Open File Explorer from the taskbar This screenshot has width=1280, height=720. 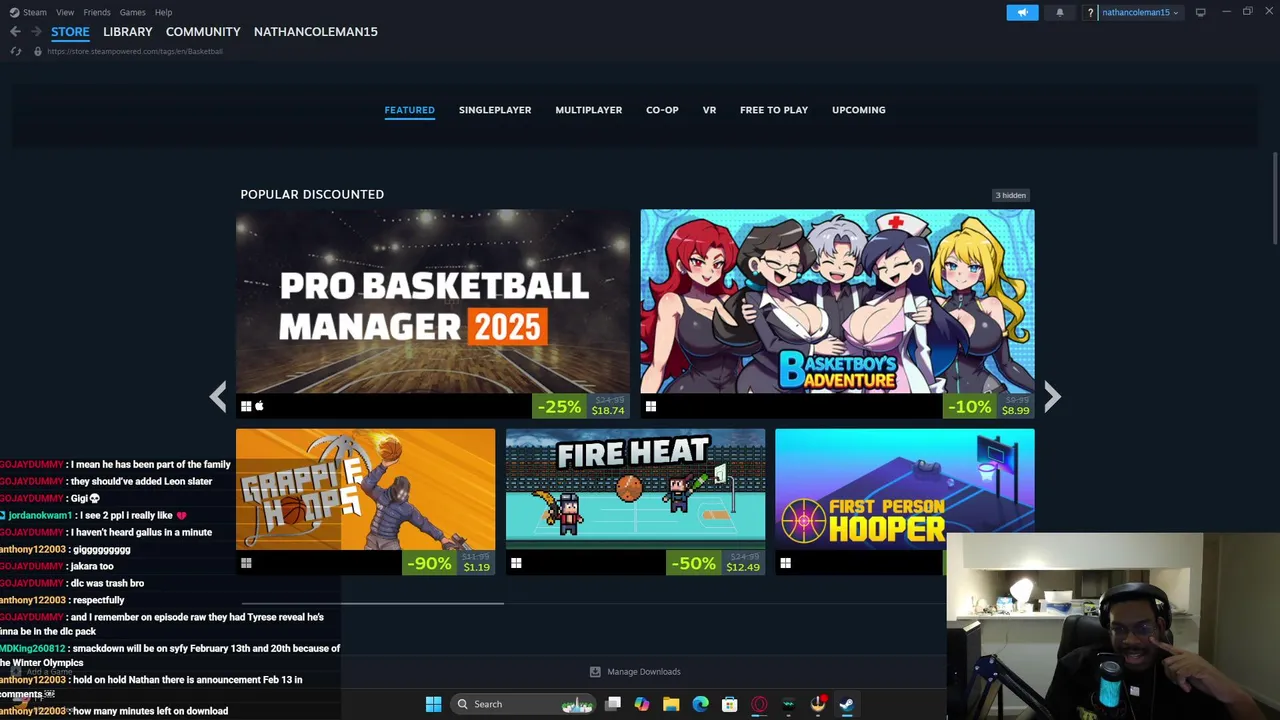coord(671,704)
